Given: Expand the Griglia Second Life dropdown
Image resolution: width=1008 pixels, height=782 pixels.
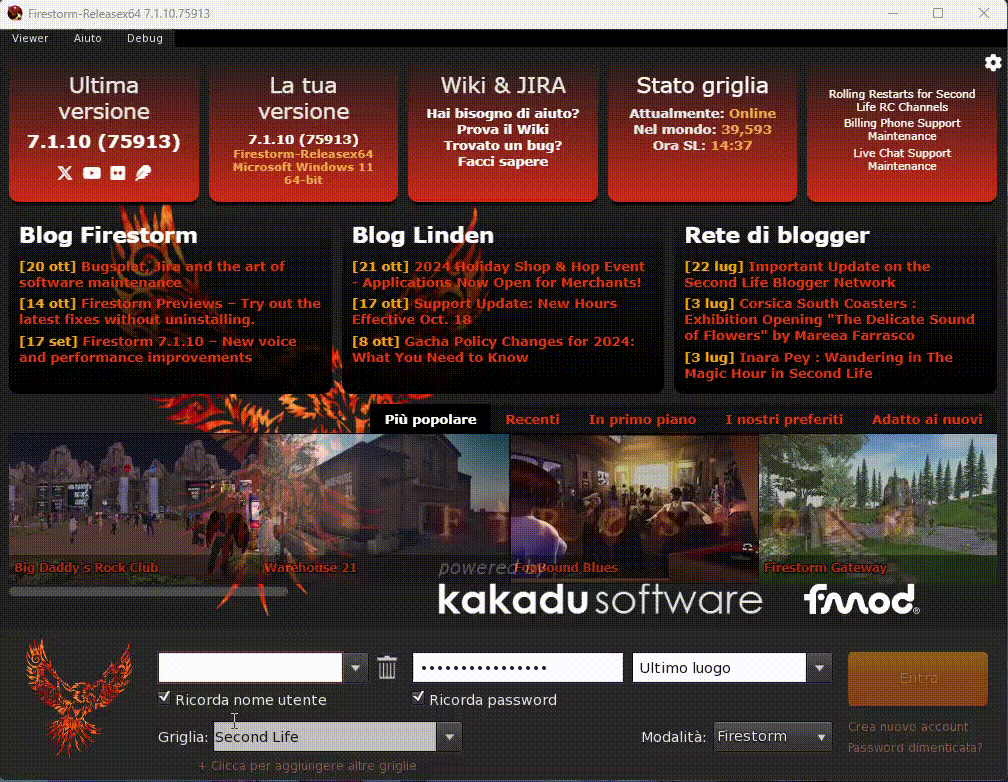Looking at the screenshot, I should [449, 737].
